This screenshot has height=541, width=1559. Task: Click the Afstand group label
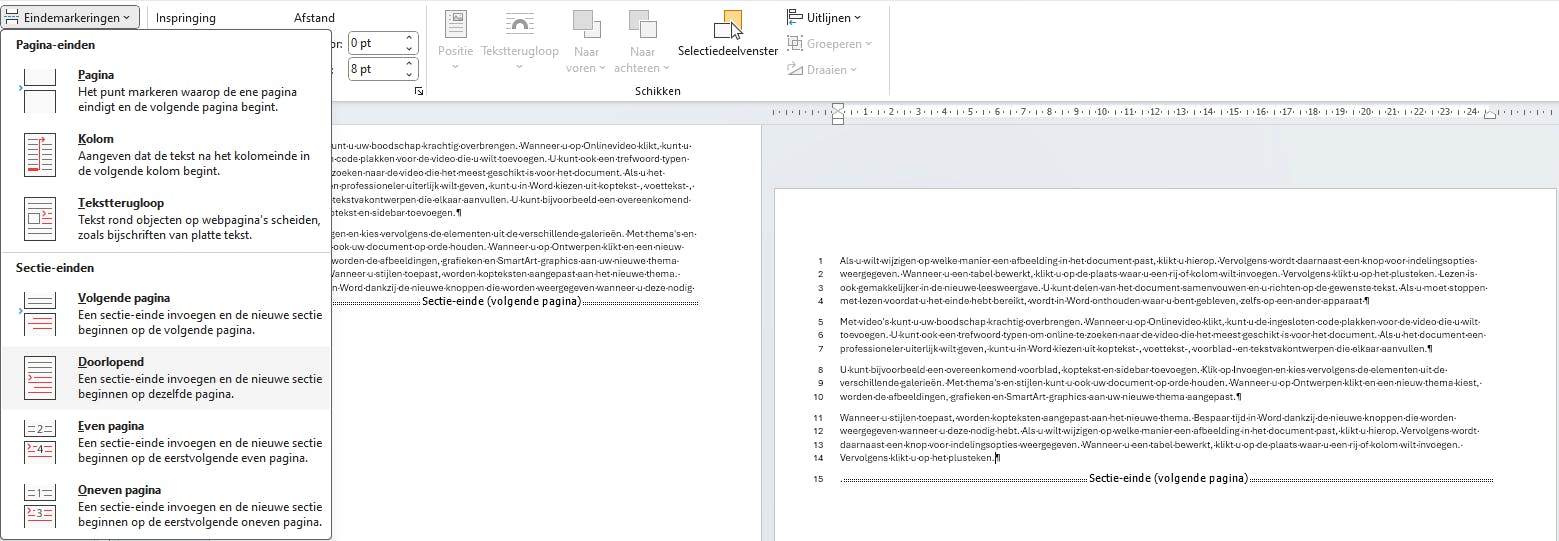coord(315,18)
